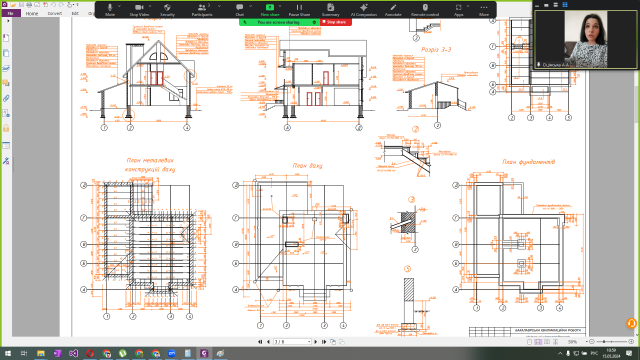Pause the screen share
The height and width of the screenshot is (360, 640).
tap(300, 10)
